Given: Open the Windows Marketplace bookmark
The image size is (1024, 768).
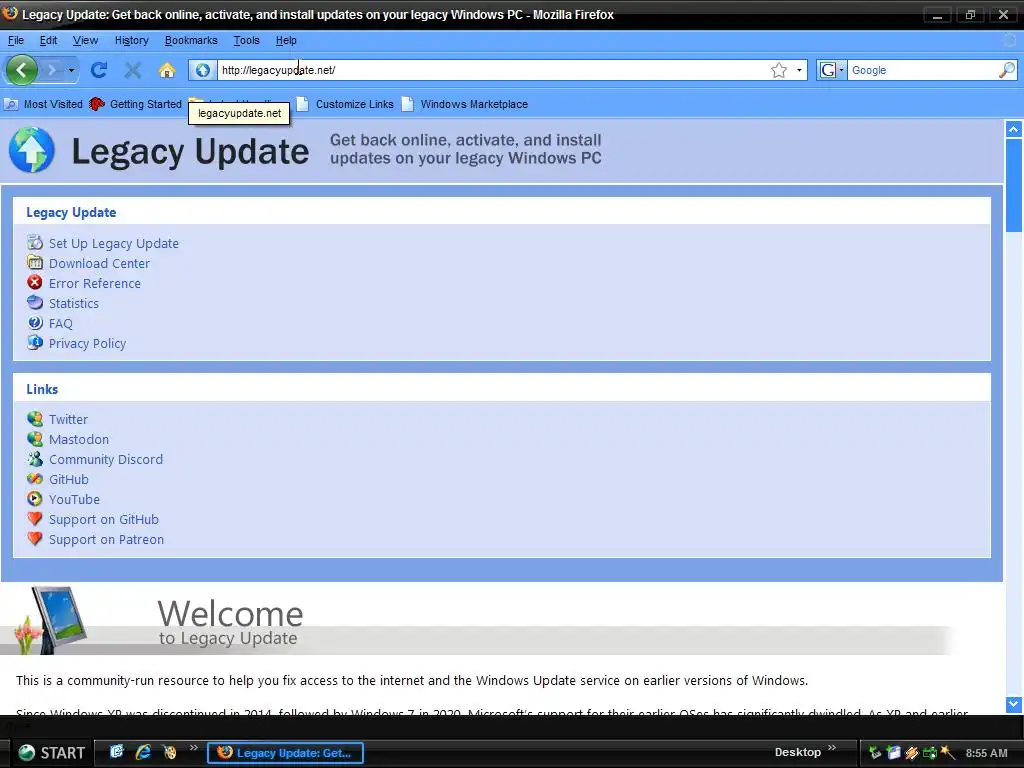Looking at the screenshot, I should pyautogui.click(x=464, y=104).
